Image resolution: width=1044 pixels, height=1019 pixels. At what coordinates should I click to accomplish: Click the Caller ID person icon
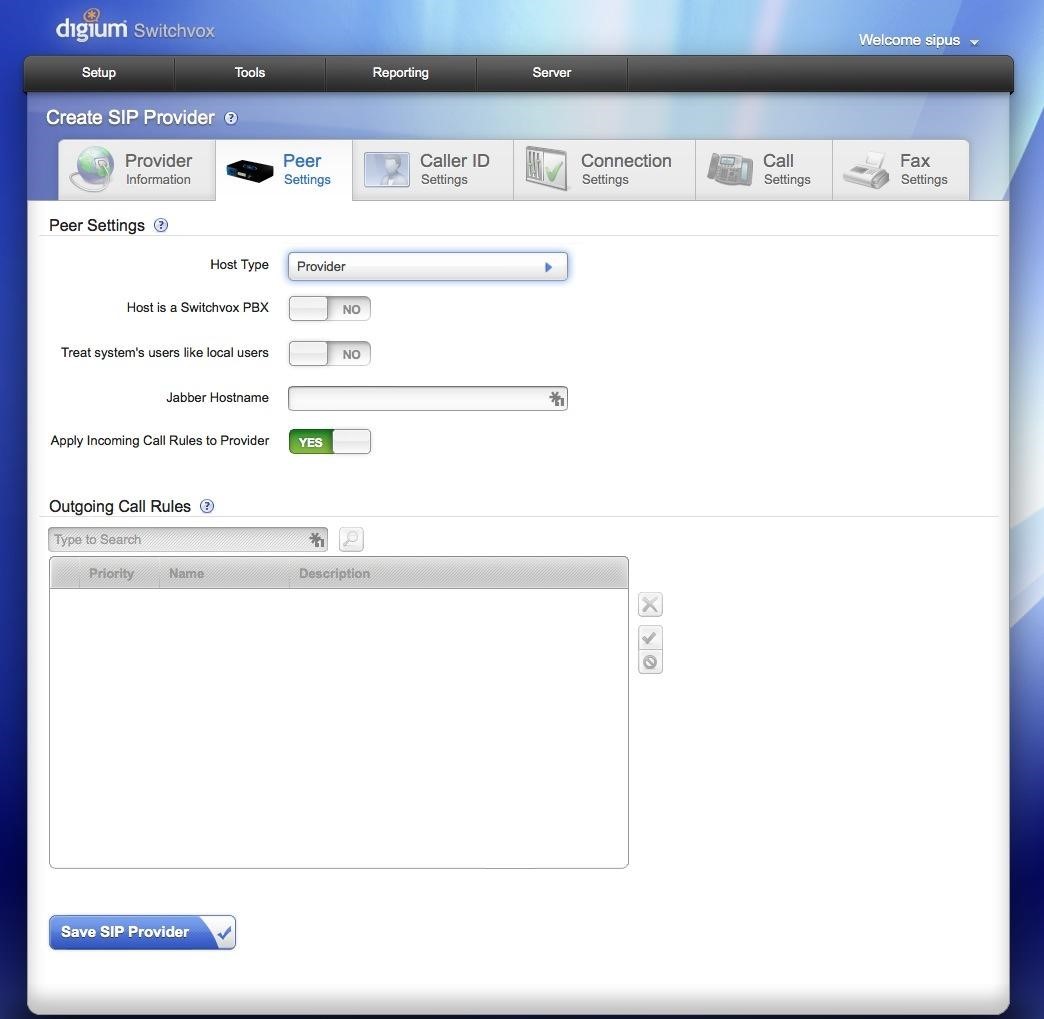pyautogui.click(x=387, y=169)
